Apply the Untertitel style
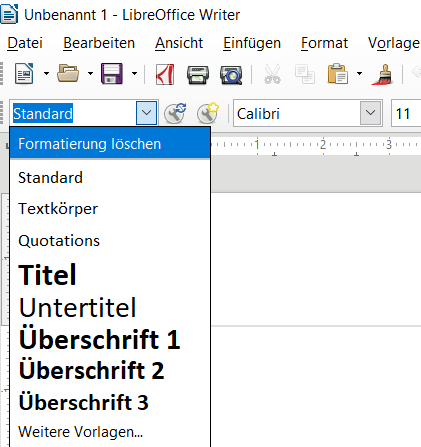 110,307
